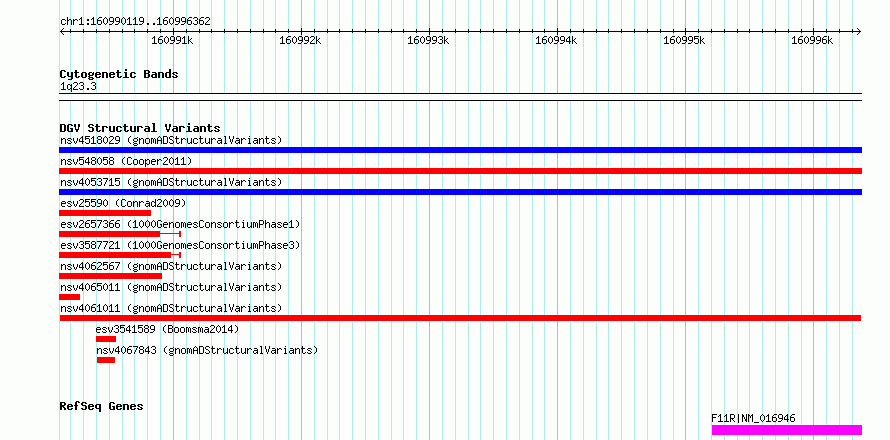Click the DGV Structural Variants heading
The width and height of the screenshot is (890, 440).
tap(140, 128)
